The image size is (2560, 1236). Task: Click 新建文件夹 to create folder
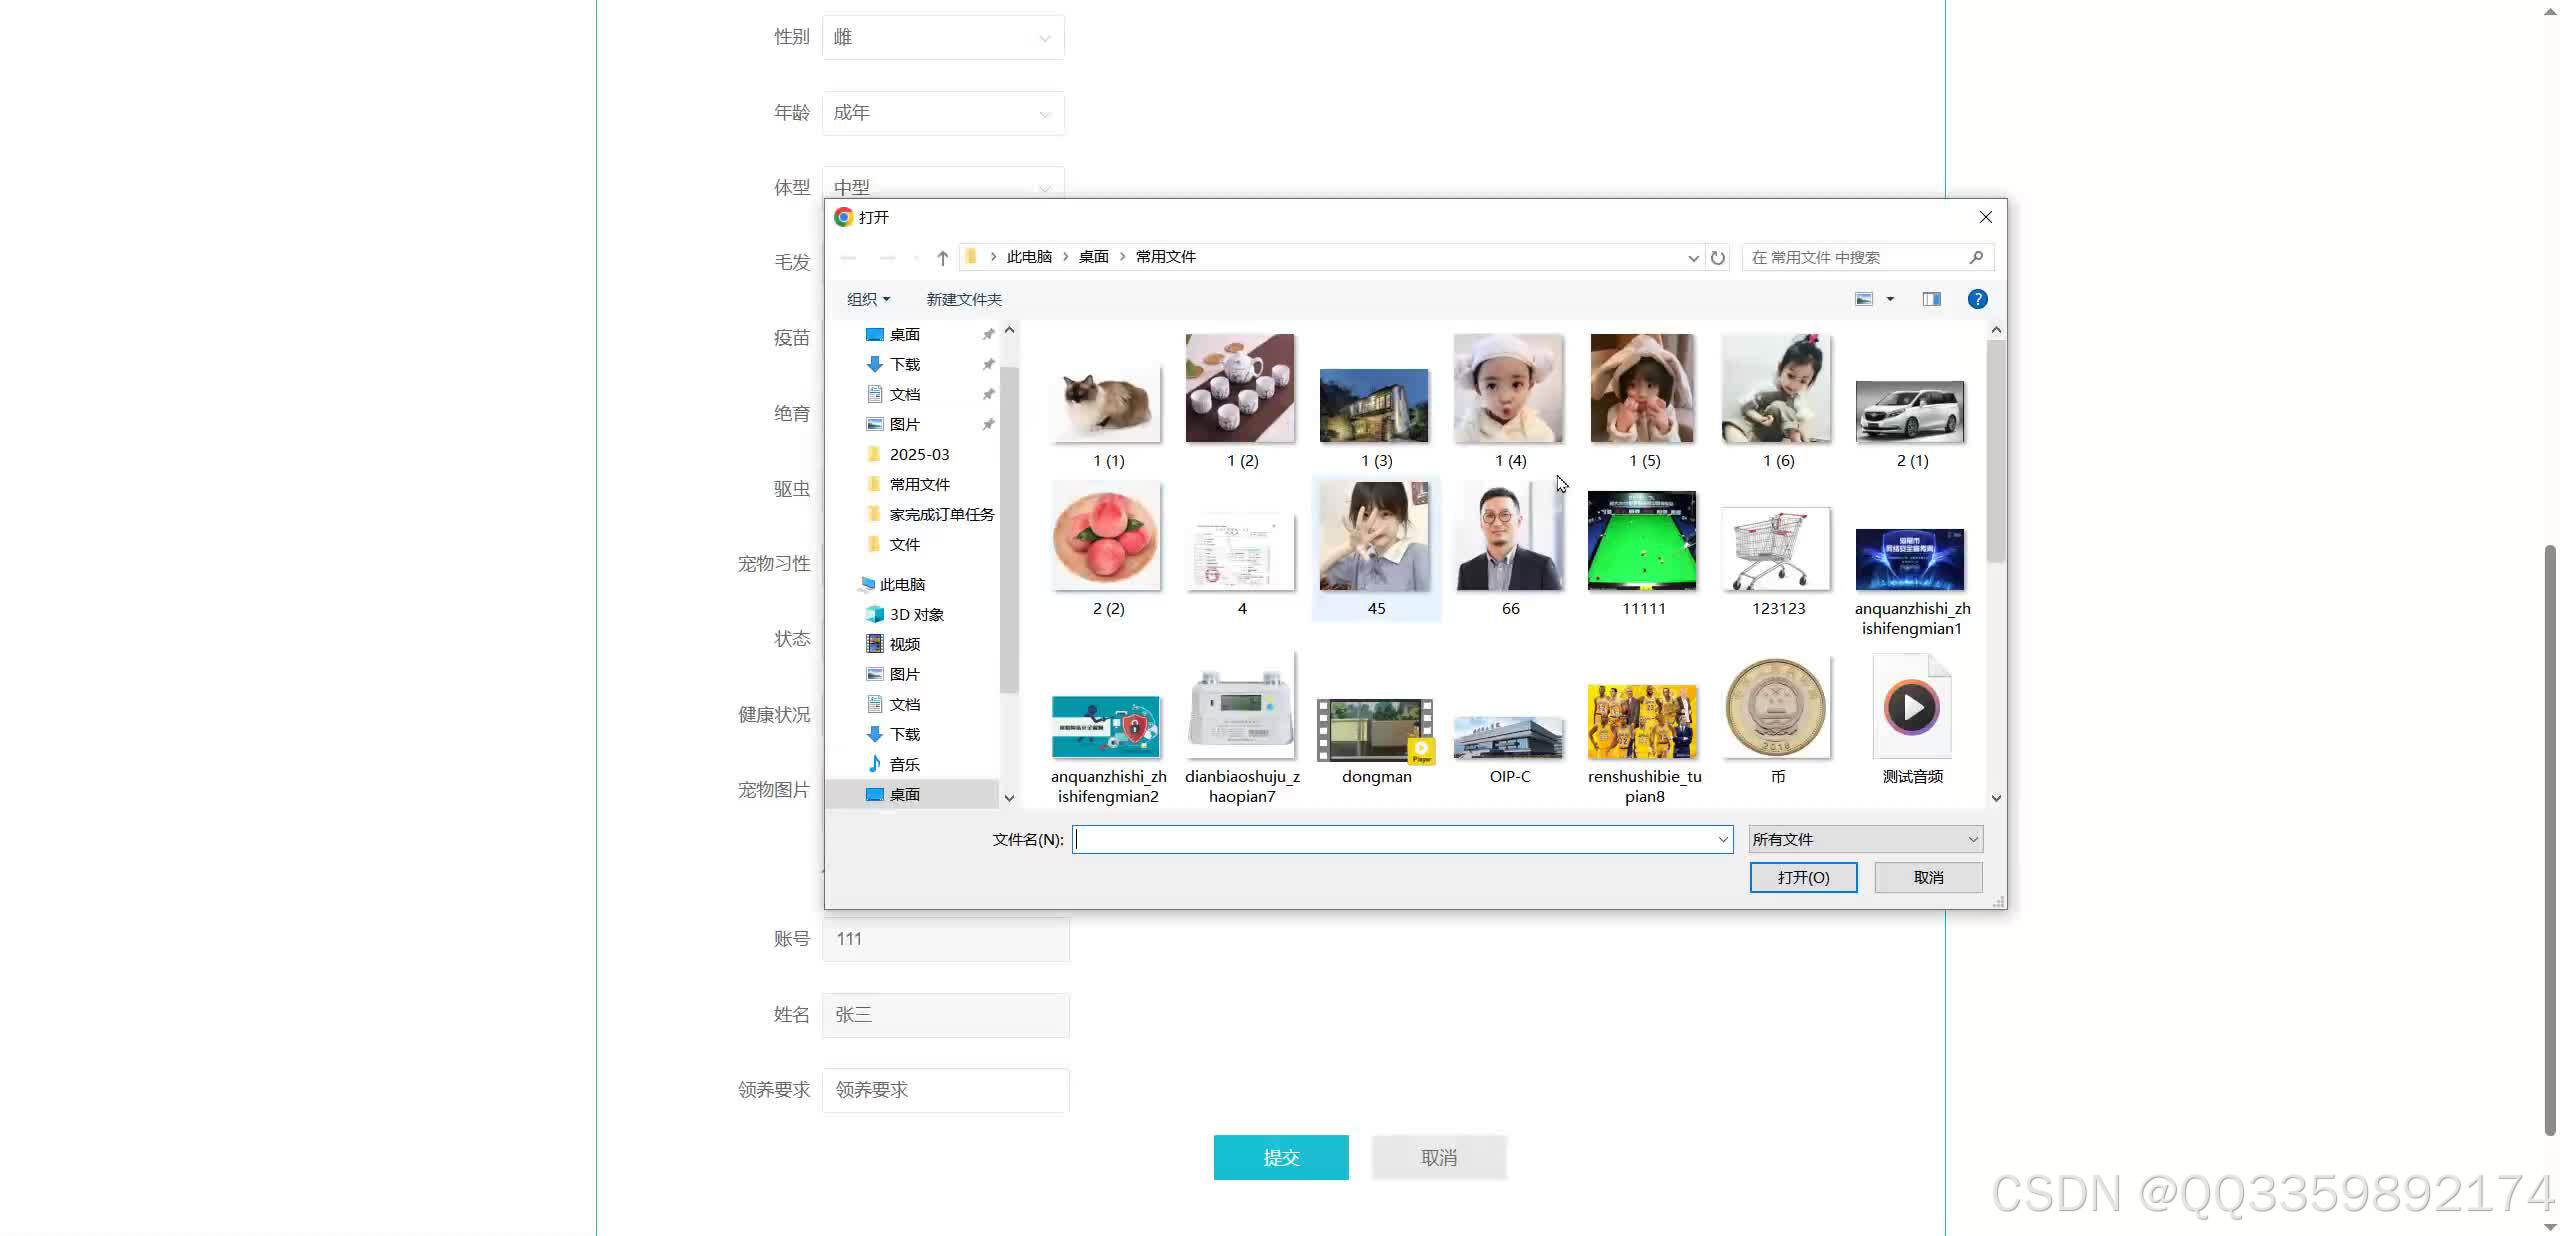pyautogui.click(x=962, y=298)
